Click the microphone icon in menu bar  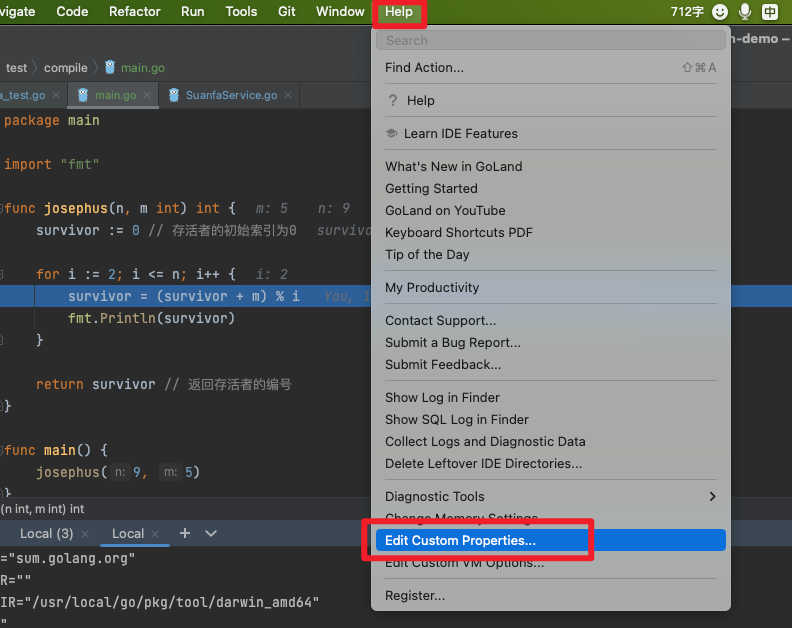[x=745, y=12]
